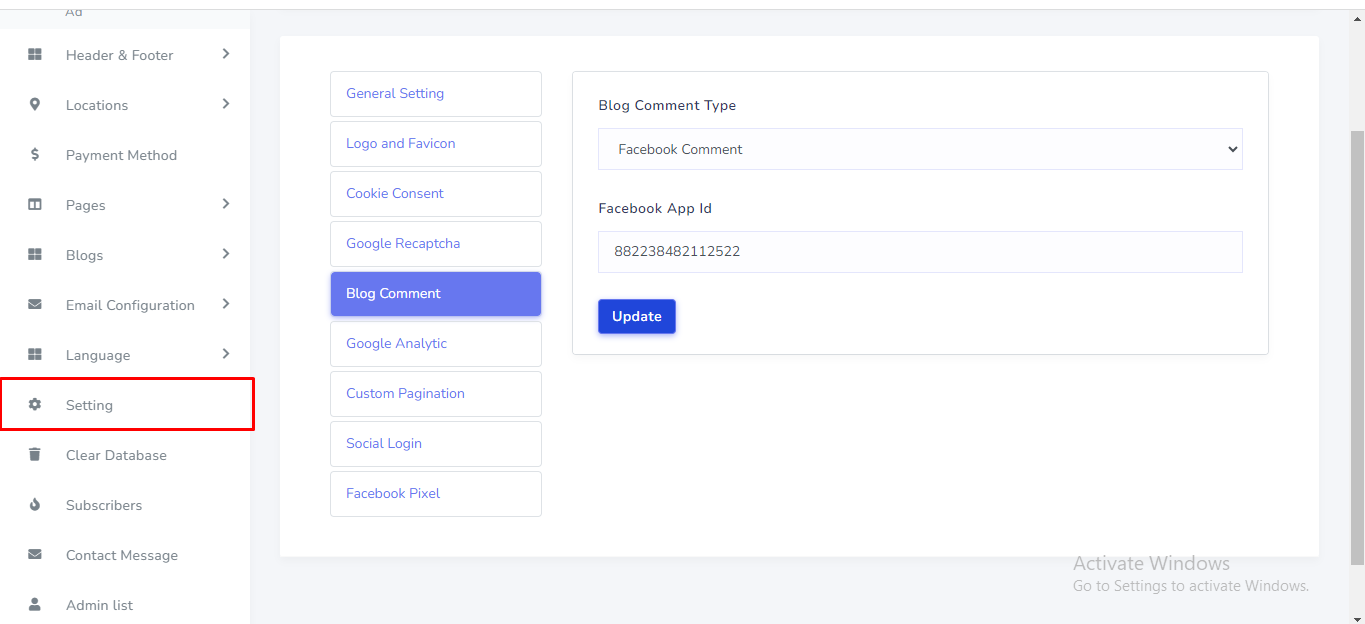The image size is (1365, 624).
Task: Expand the Language menu chevron
Action: (226, 354)
